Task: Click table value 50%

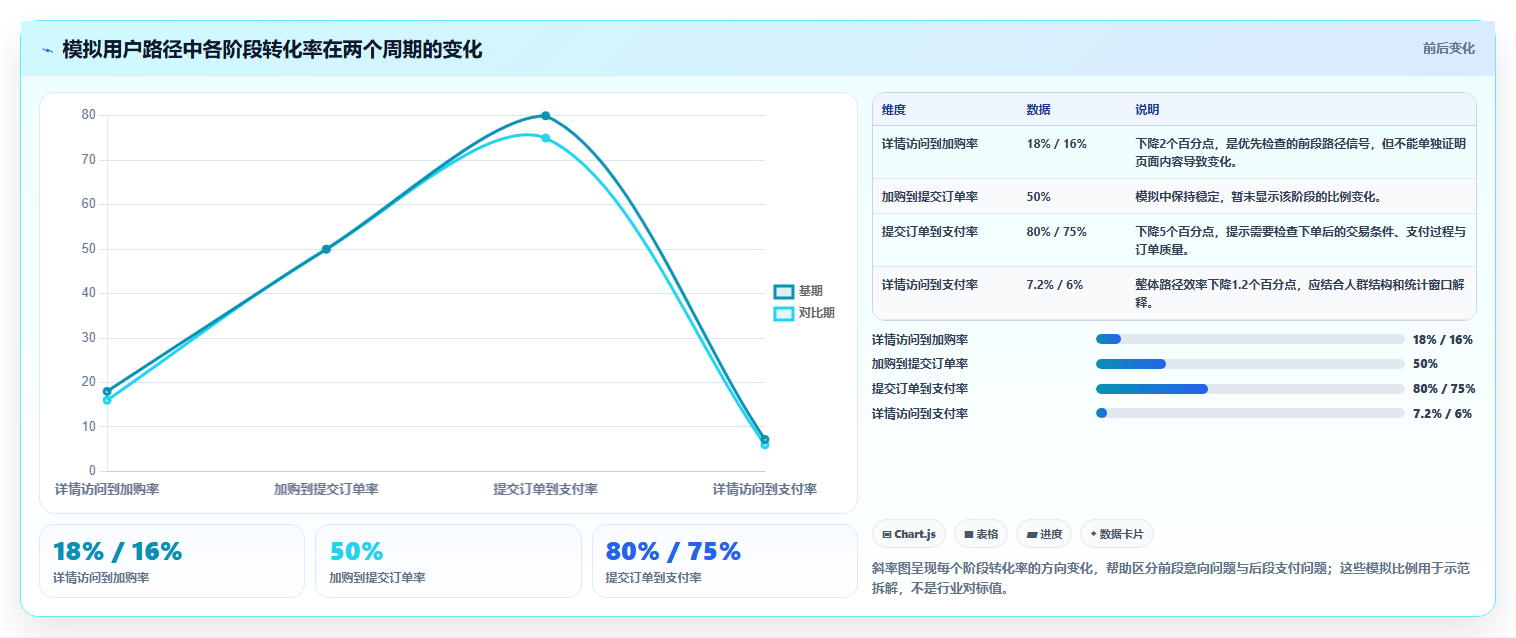Action: [x=1038, y=197]
